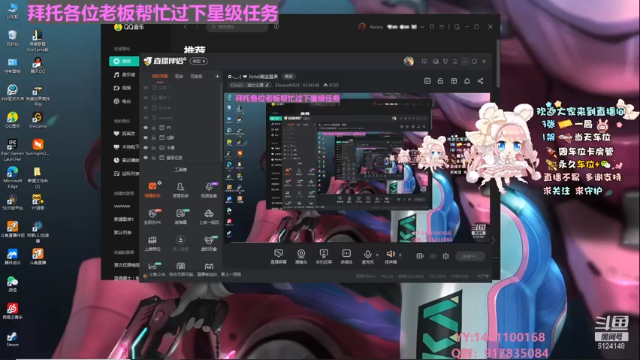640x360 pixels.
Task: Open Steam from the desktop
Action: [12, 339]
